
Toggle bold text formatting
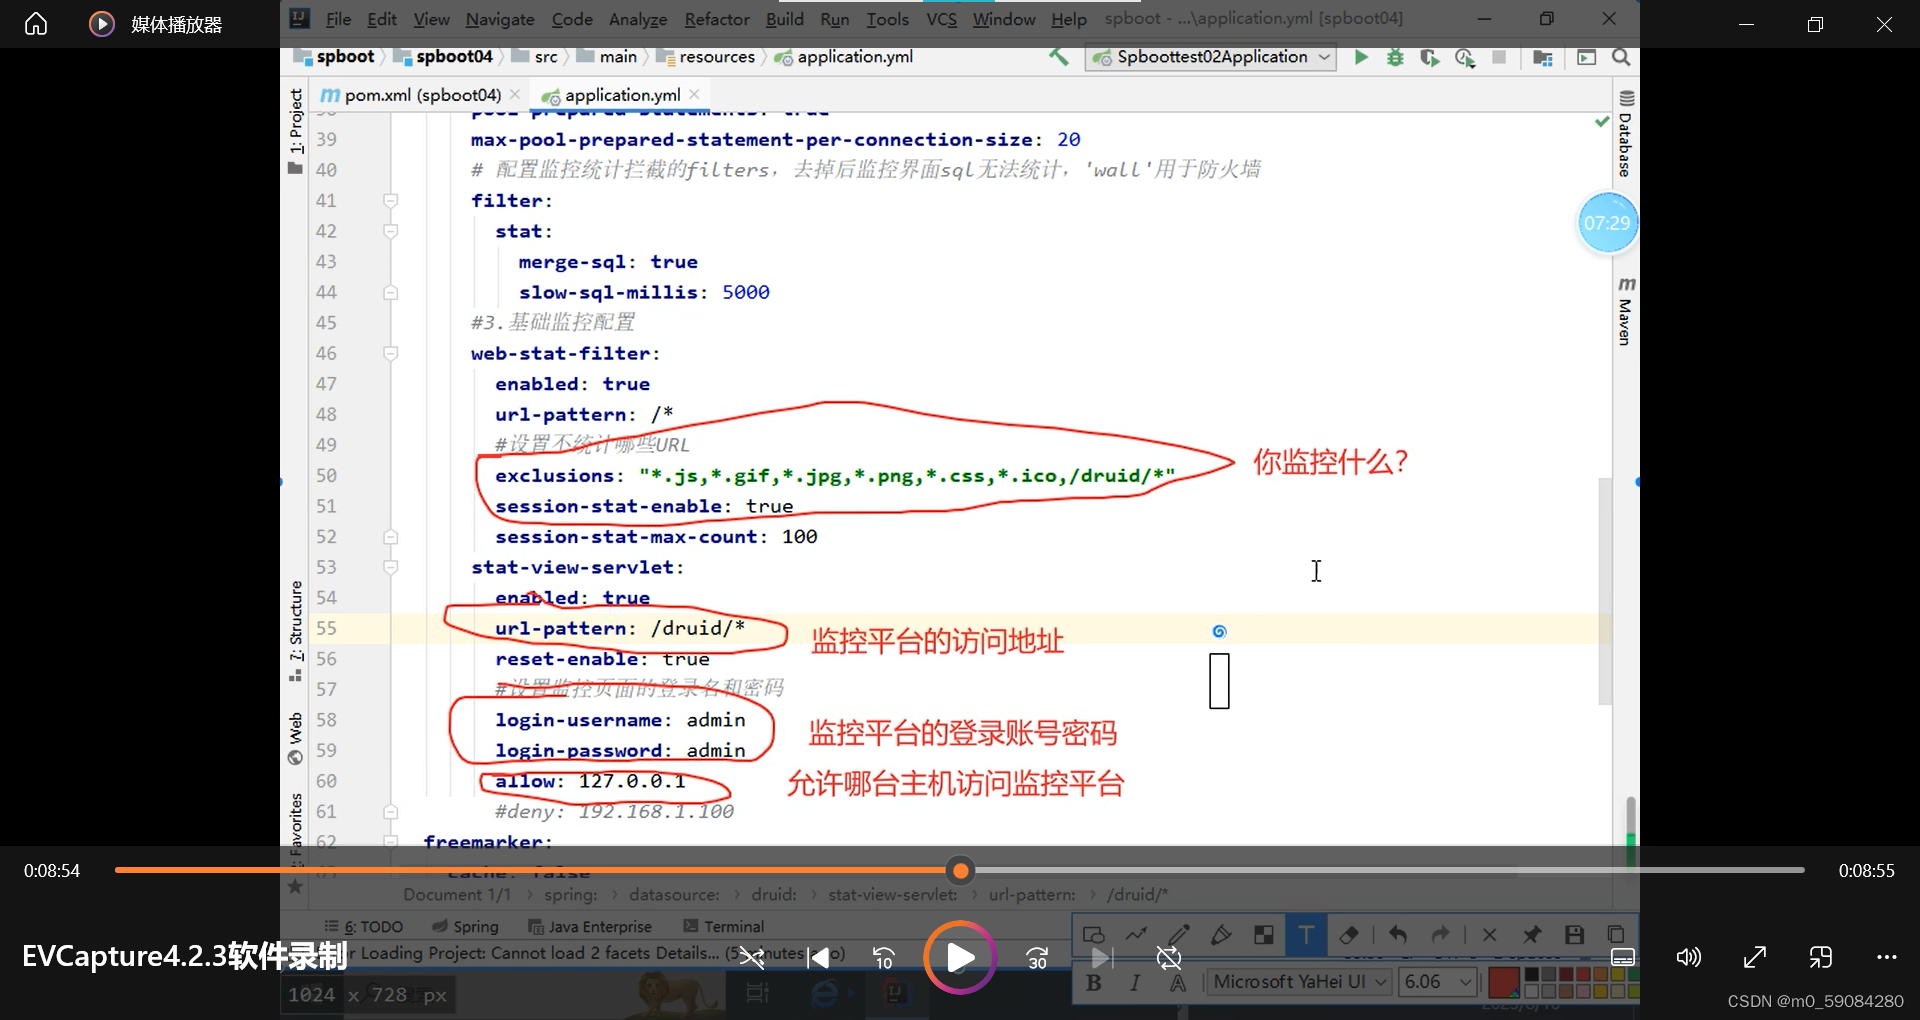[x=1094, y=984]
